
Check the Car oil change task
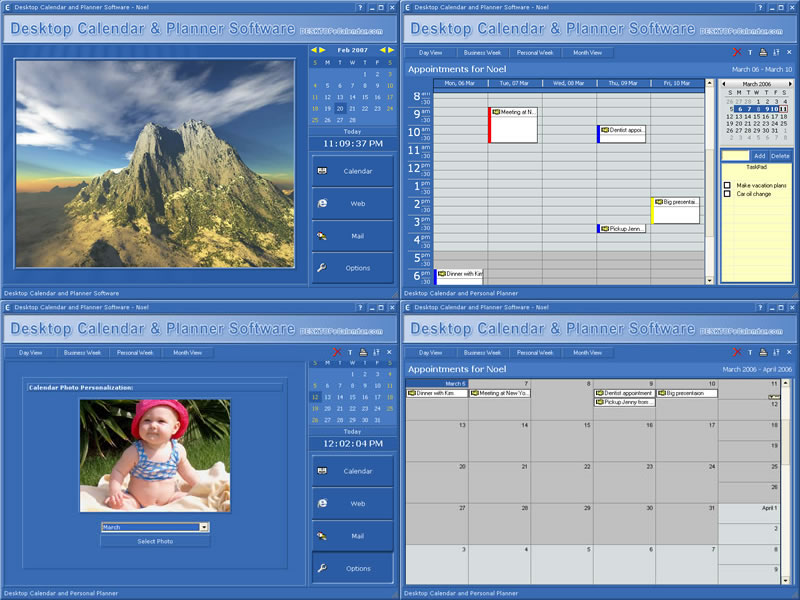tap(727, 194)
